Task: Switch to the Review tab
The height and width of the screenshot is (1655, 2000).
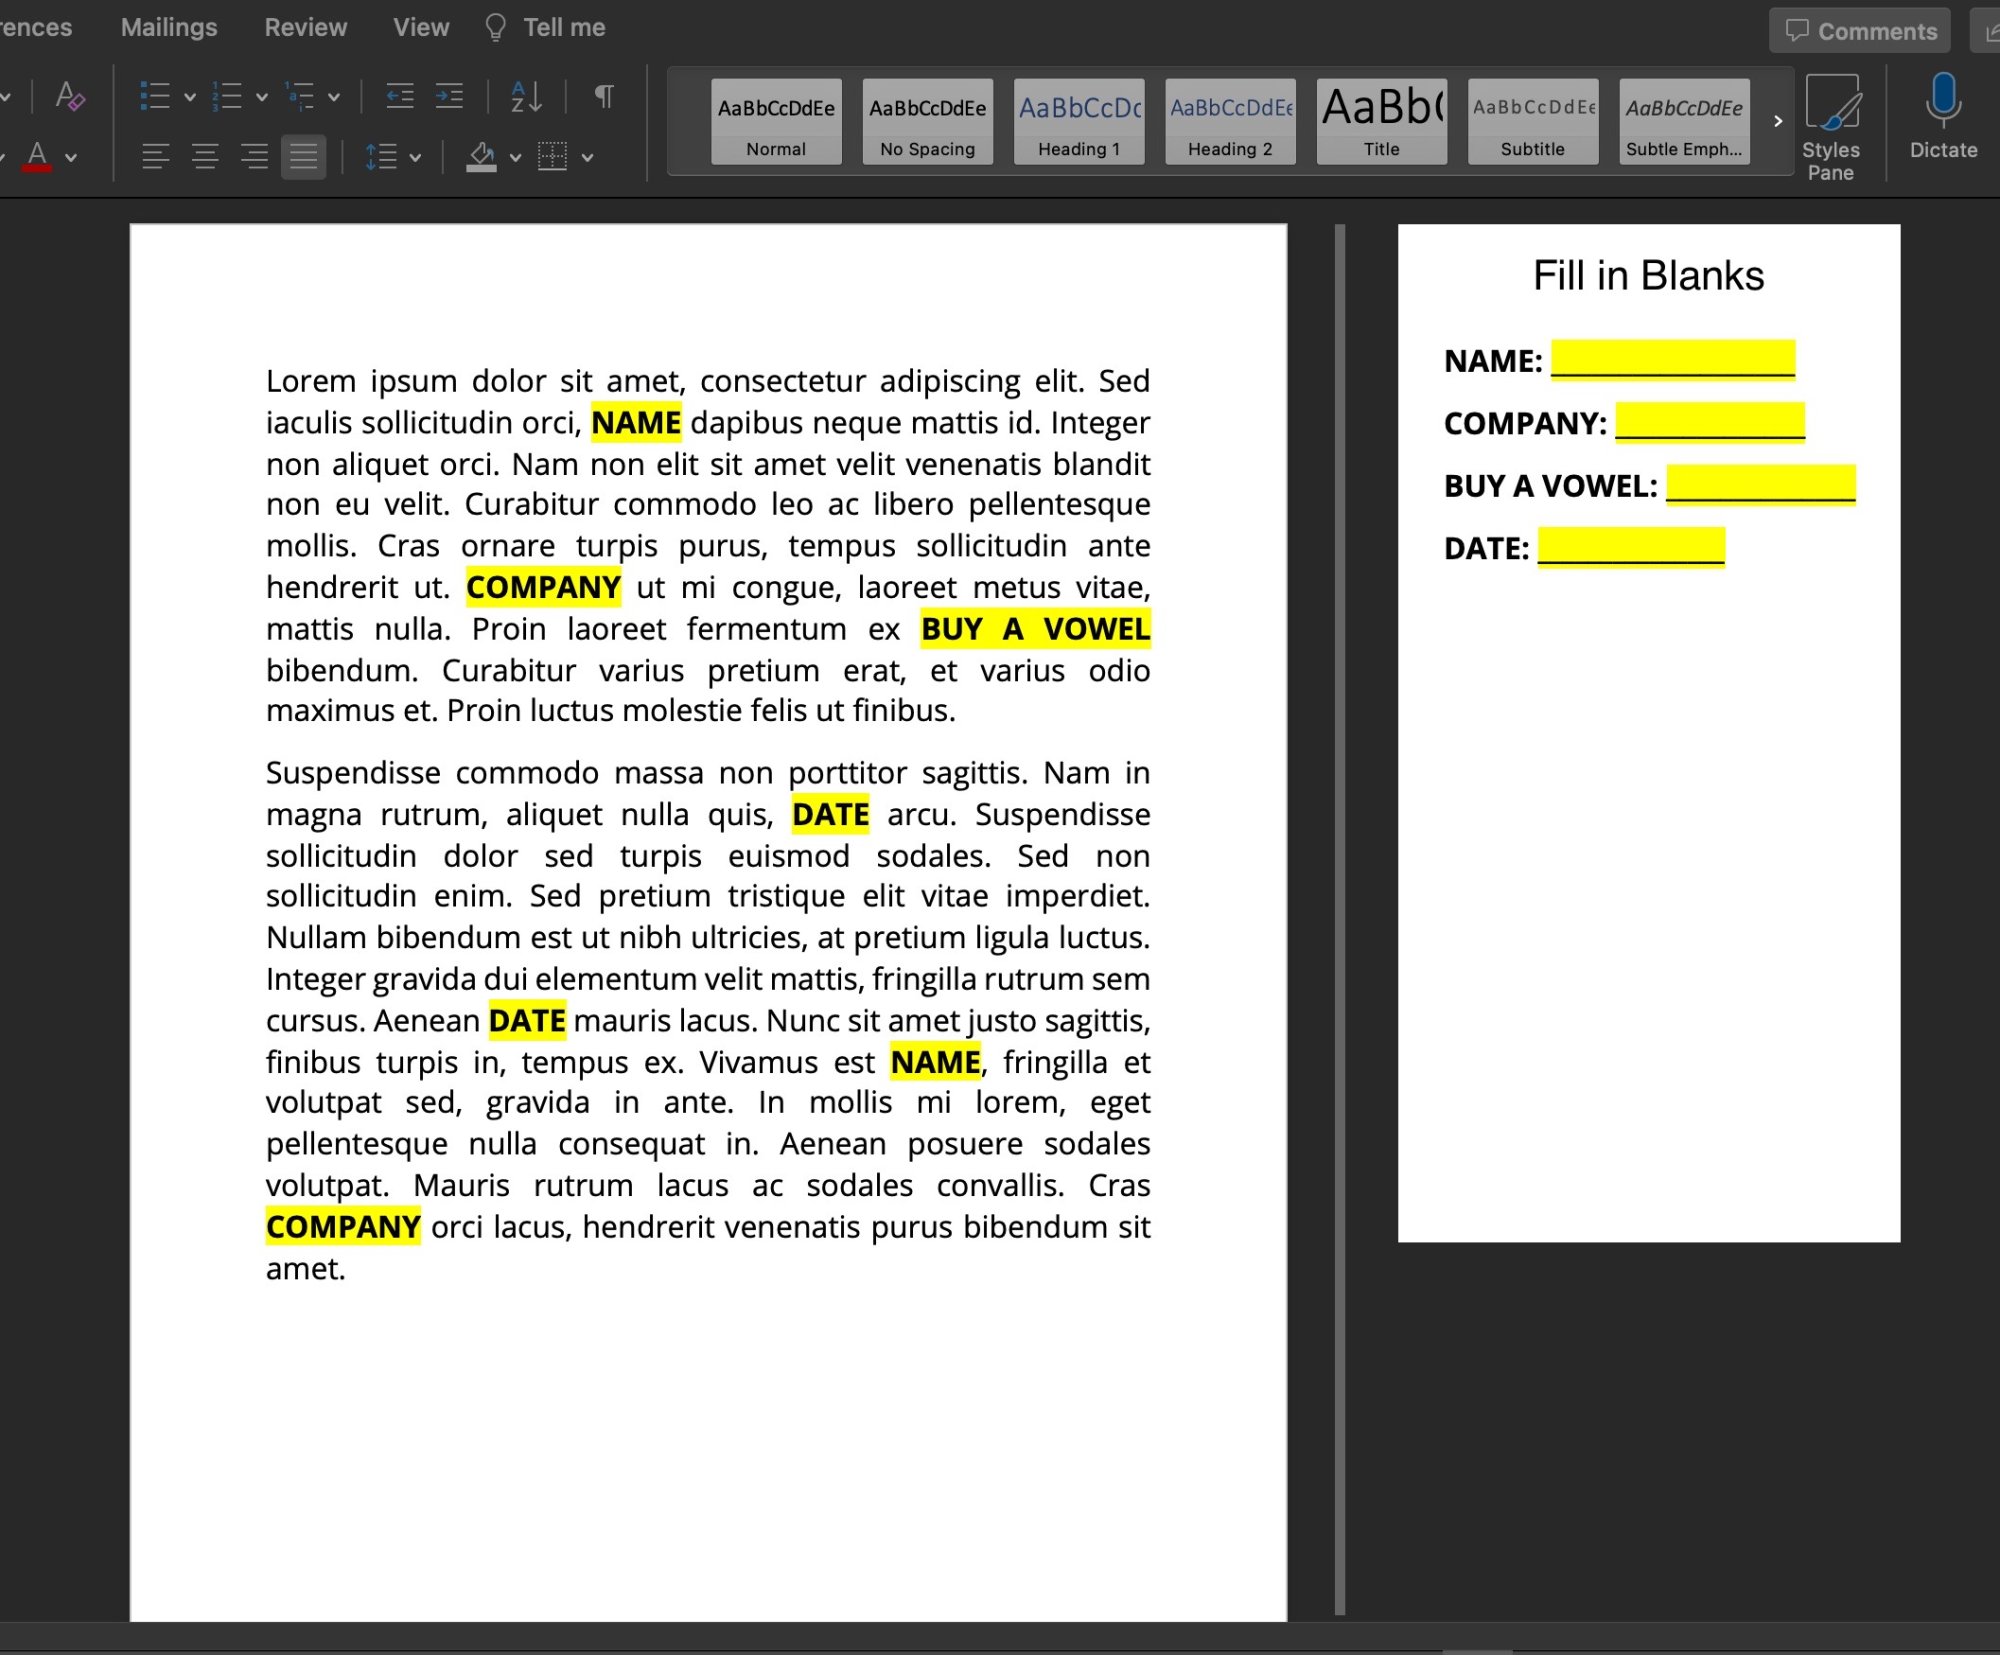Action: (x=305, y=27)
